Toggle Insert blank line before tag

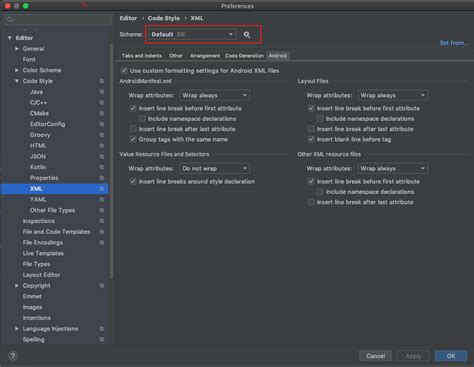311,139
